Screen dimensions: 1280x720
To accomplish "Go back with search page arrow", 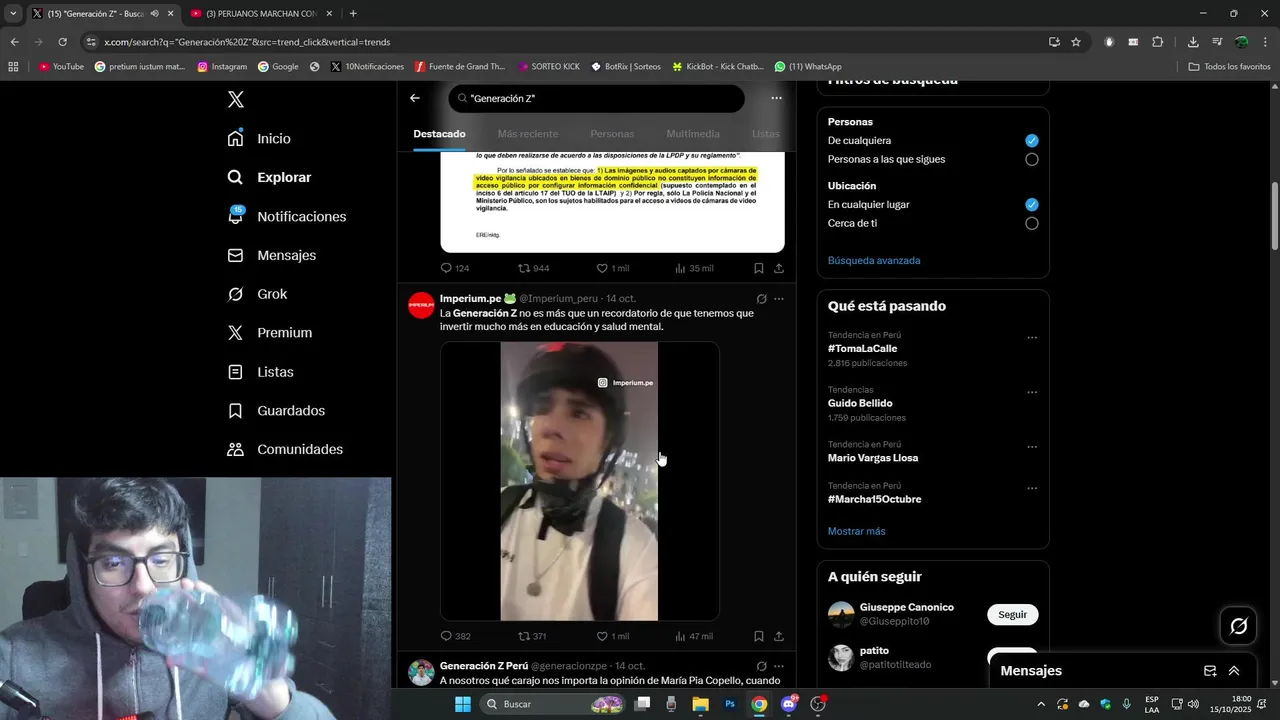I will pos(415,98).
